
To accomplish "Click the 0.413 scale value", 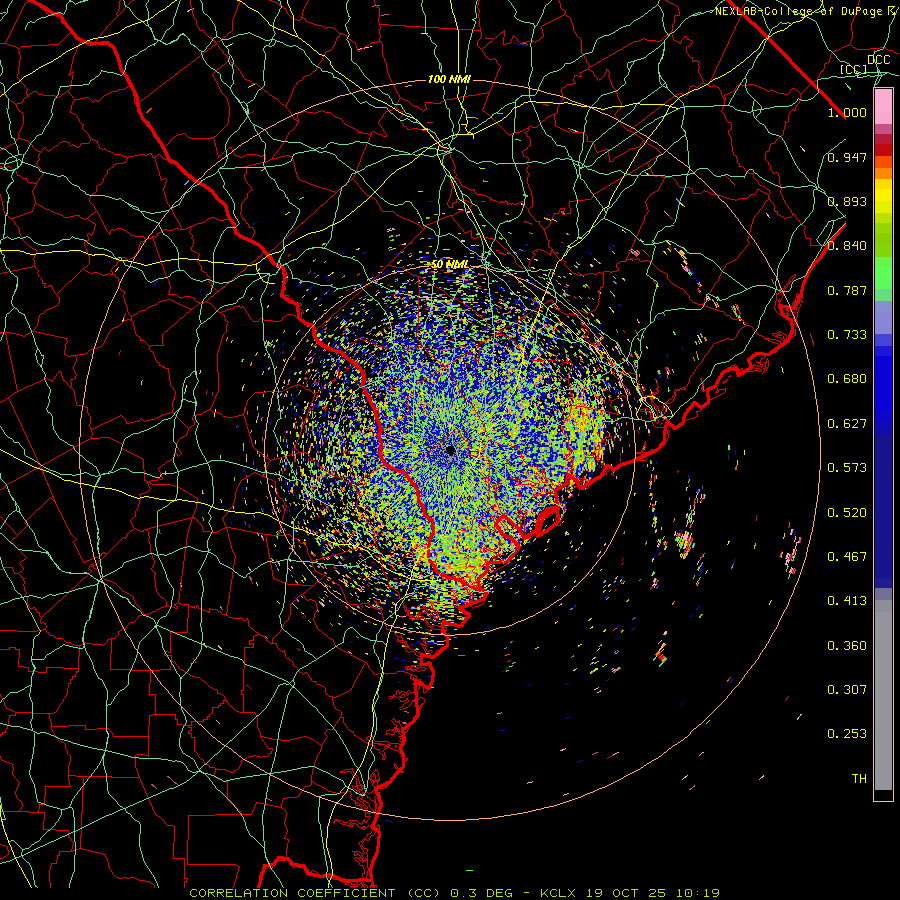I will [847, 601].
